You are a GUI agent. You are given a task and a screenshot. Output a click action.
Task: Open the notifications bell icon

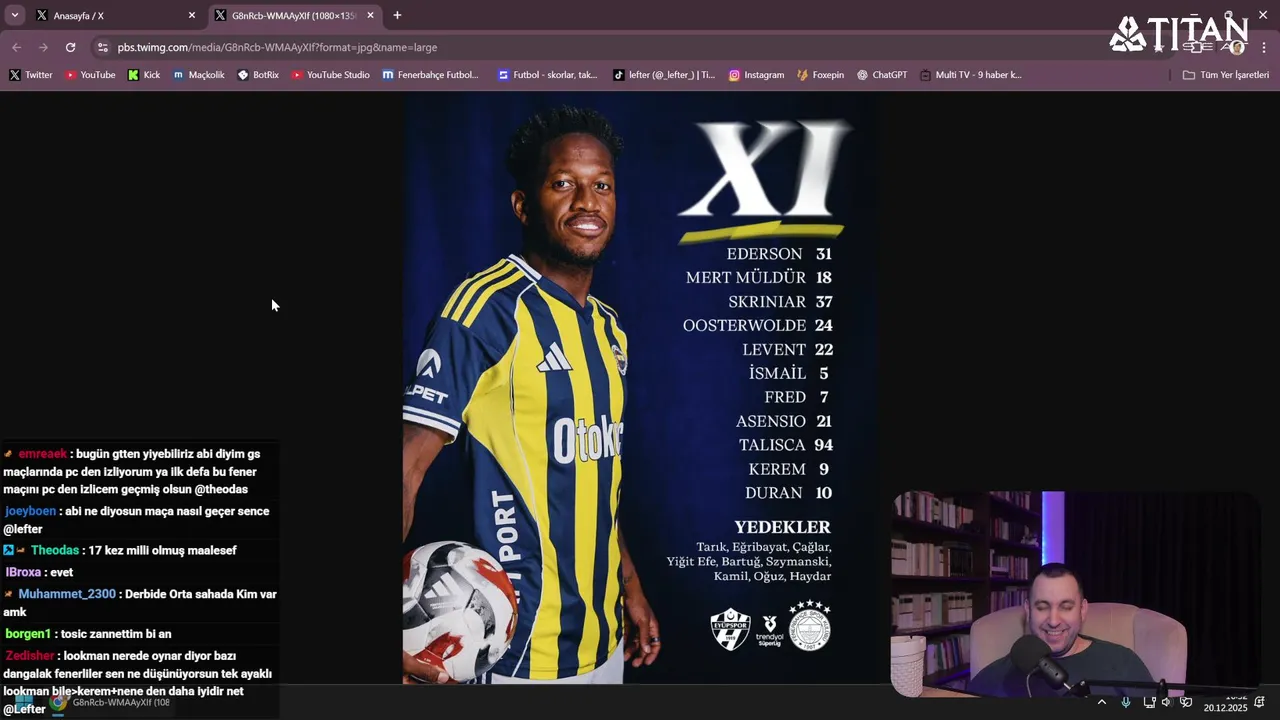1260,702
